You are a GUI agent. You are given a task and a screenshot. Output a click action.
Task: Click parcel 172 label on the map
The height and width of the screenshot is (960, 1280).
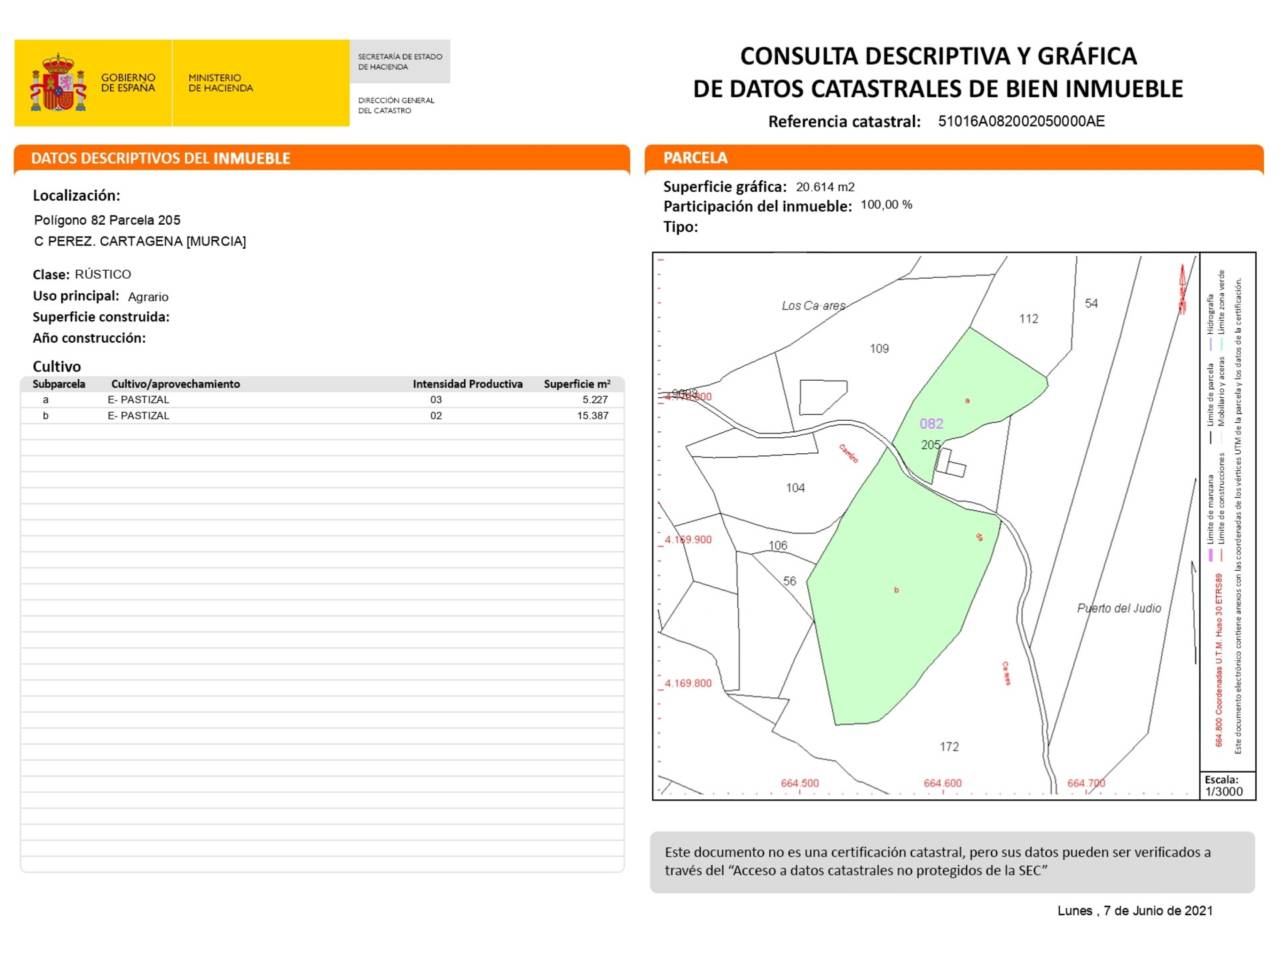949,747
